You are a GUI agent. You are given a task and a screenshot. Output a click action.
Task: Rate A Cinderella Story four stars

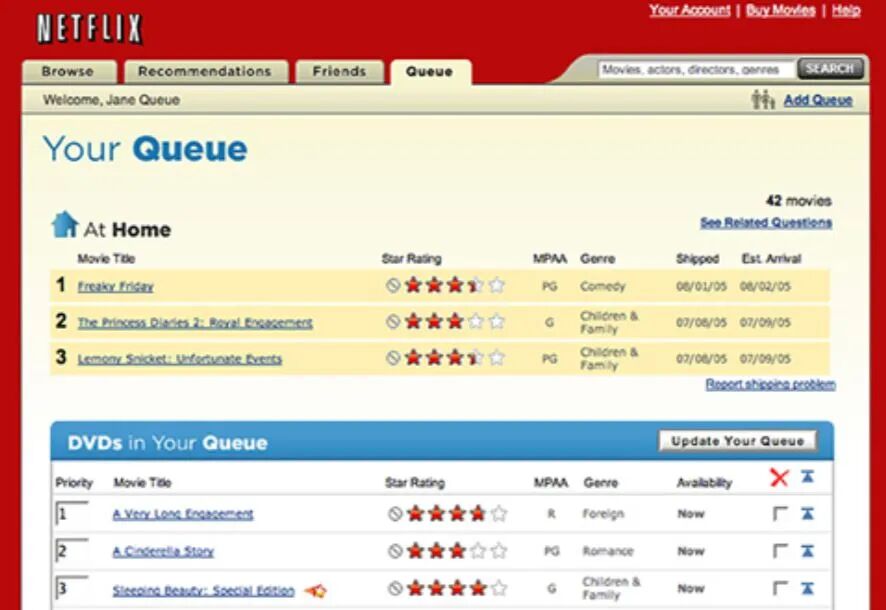click(478, 550)
